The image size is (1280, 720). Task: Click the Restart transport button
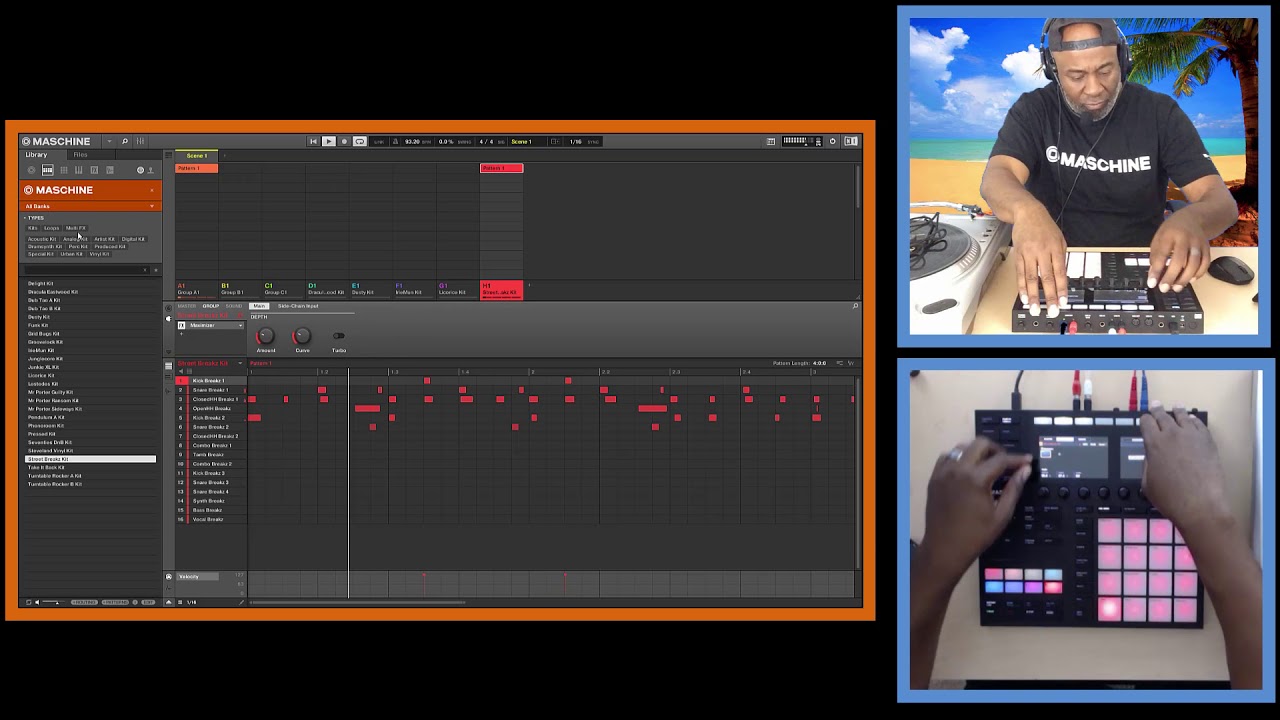point(313,141)
